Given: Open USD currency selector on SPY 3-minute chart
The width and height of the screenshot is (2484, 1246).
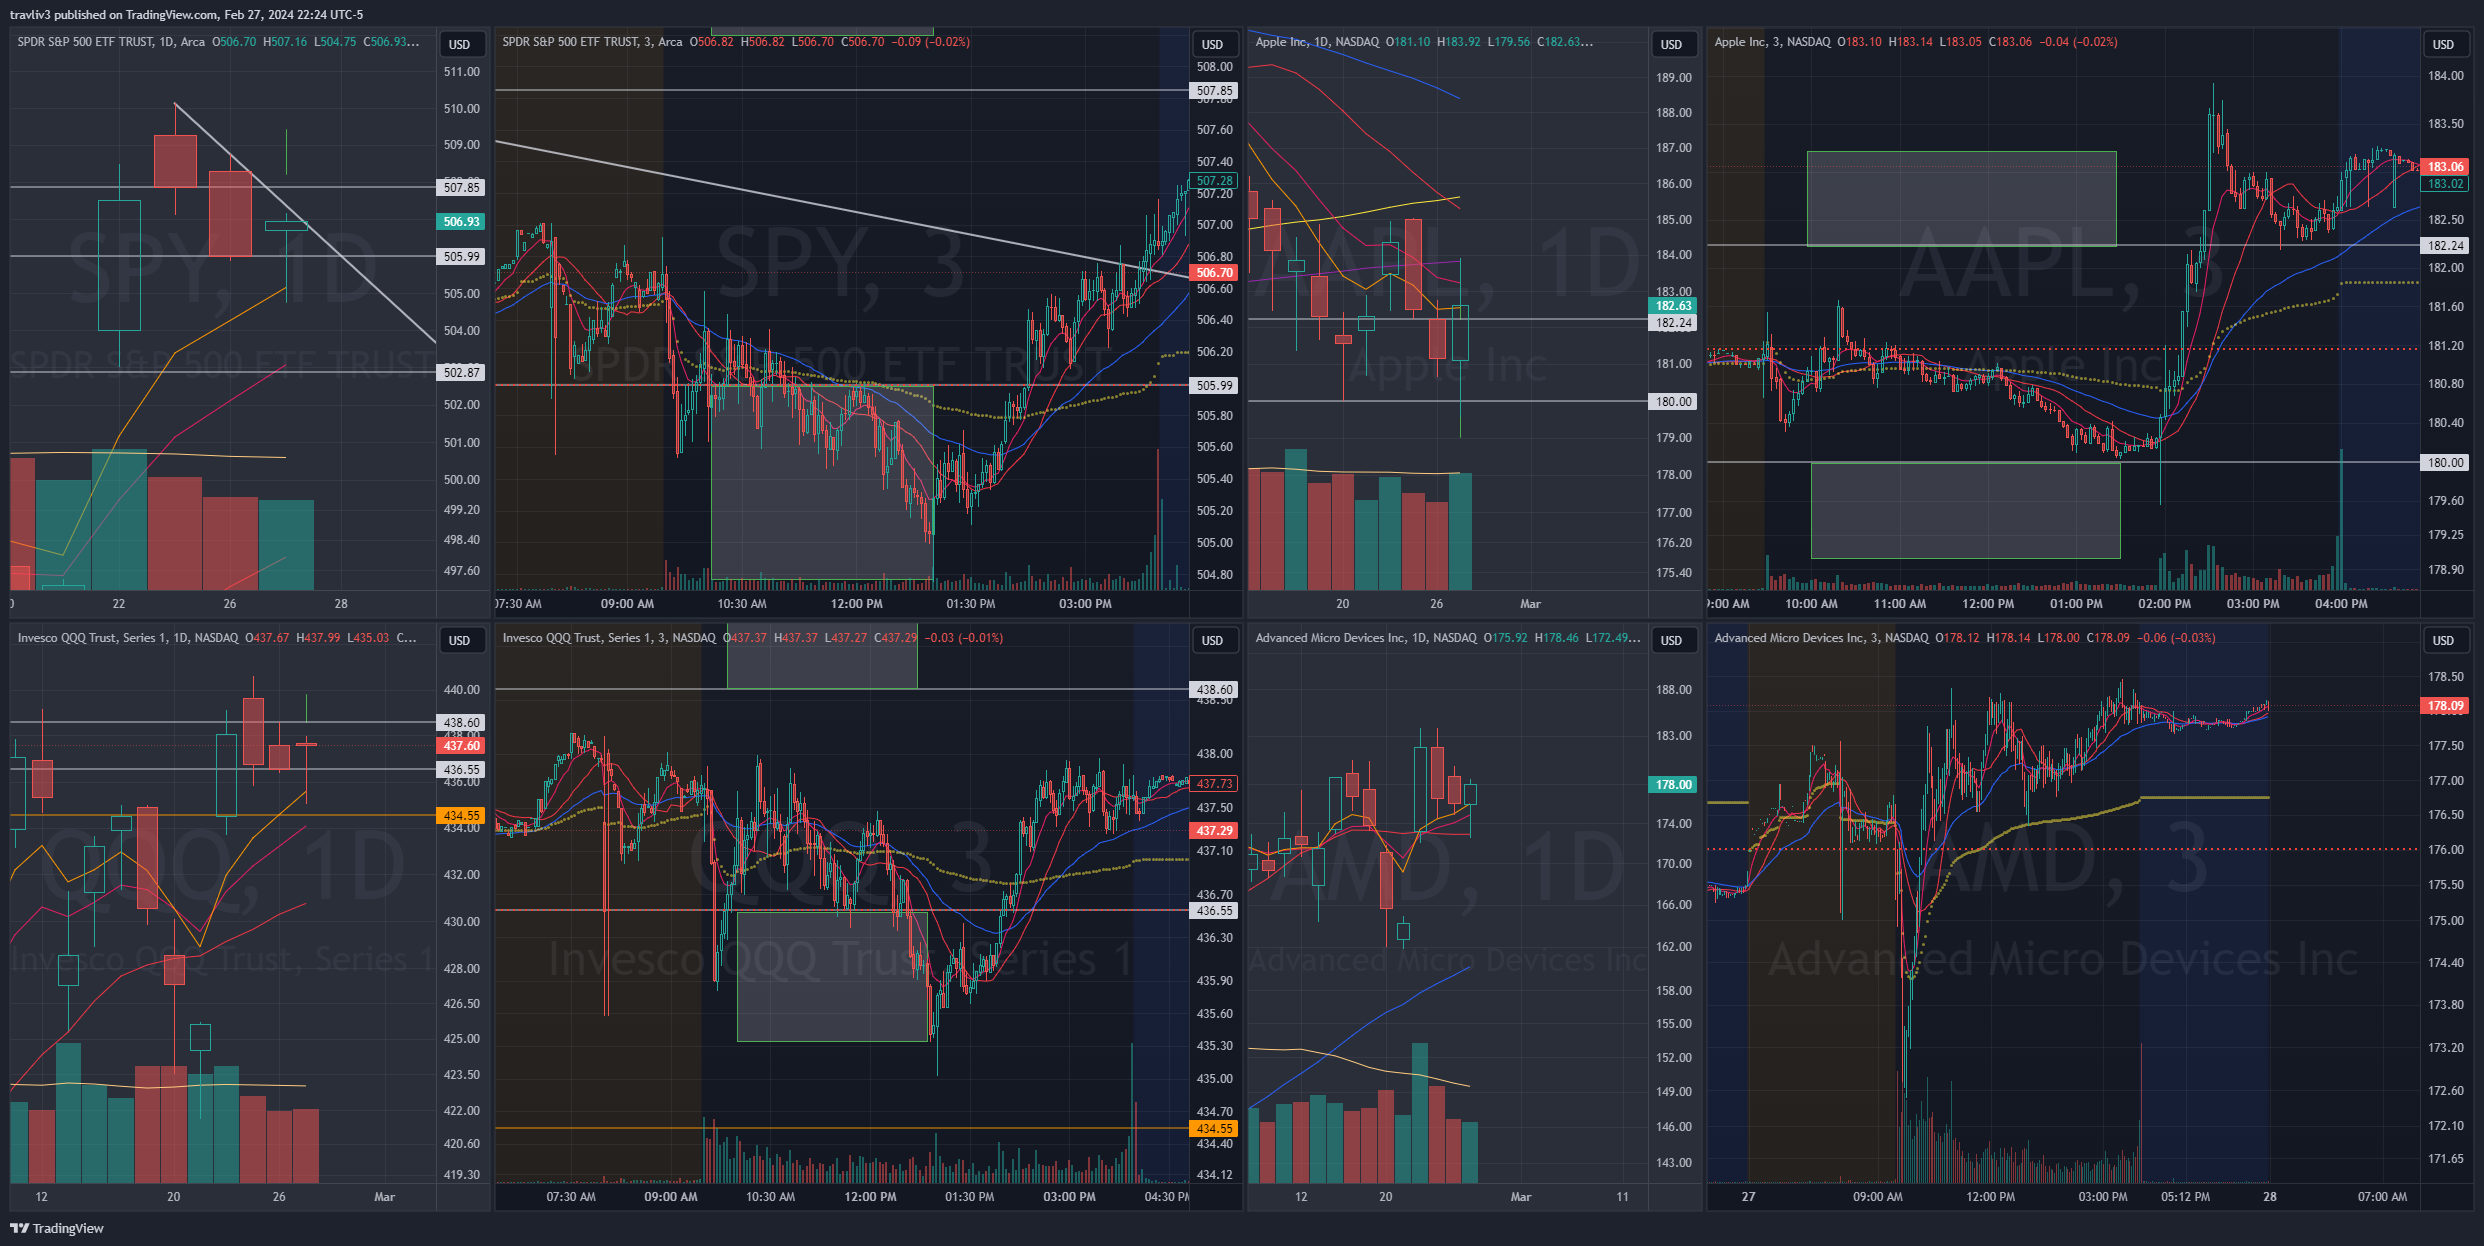Looking at the screenshot, I should tap(1213, 44).
